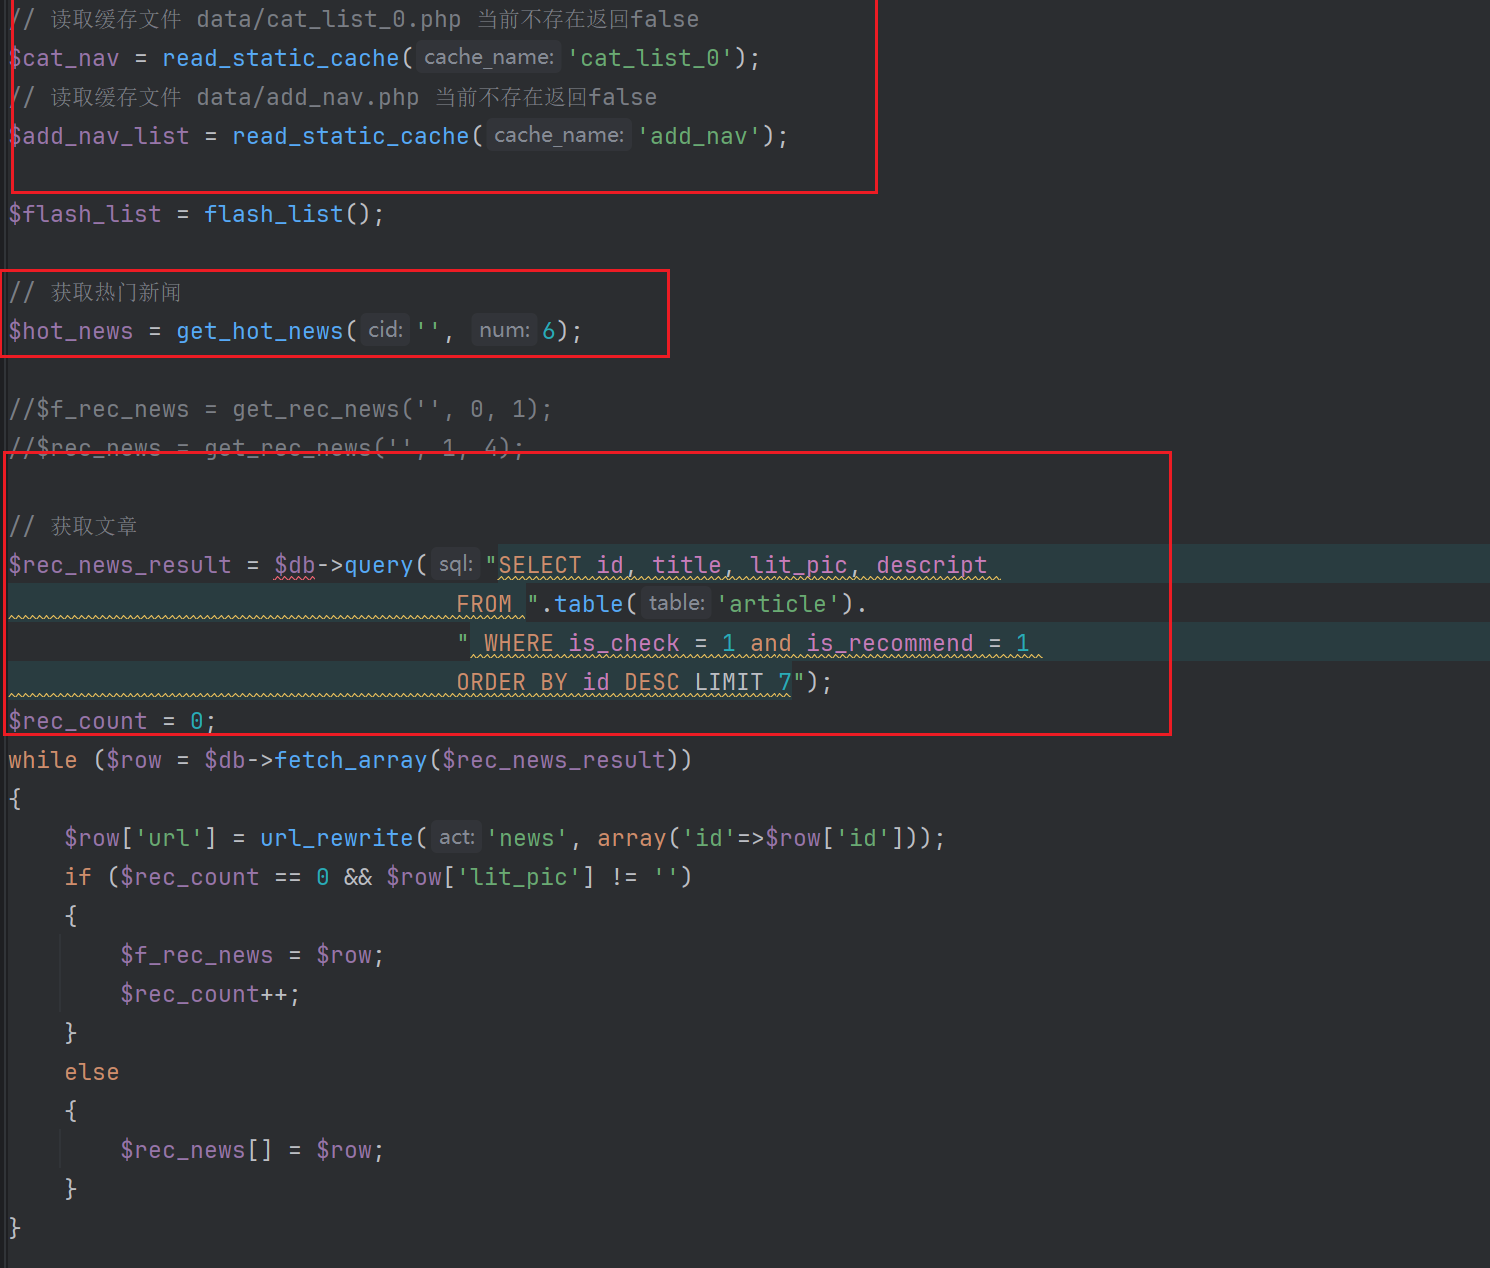Click the table: parameter hint
This screenshot has height=1268, width=1490.
click(x=677, y=603)
